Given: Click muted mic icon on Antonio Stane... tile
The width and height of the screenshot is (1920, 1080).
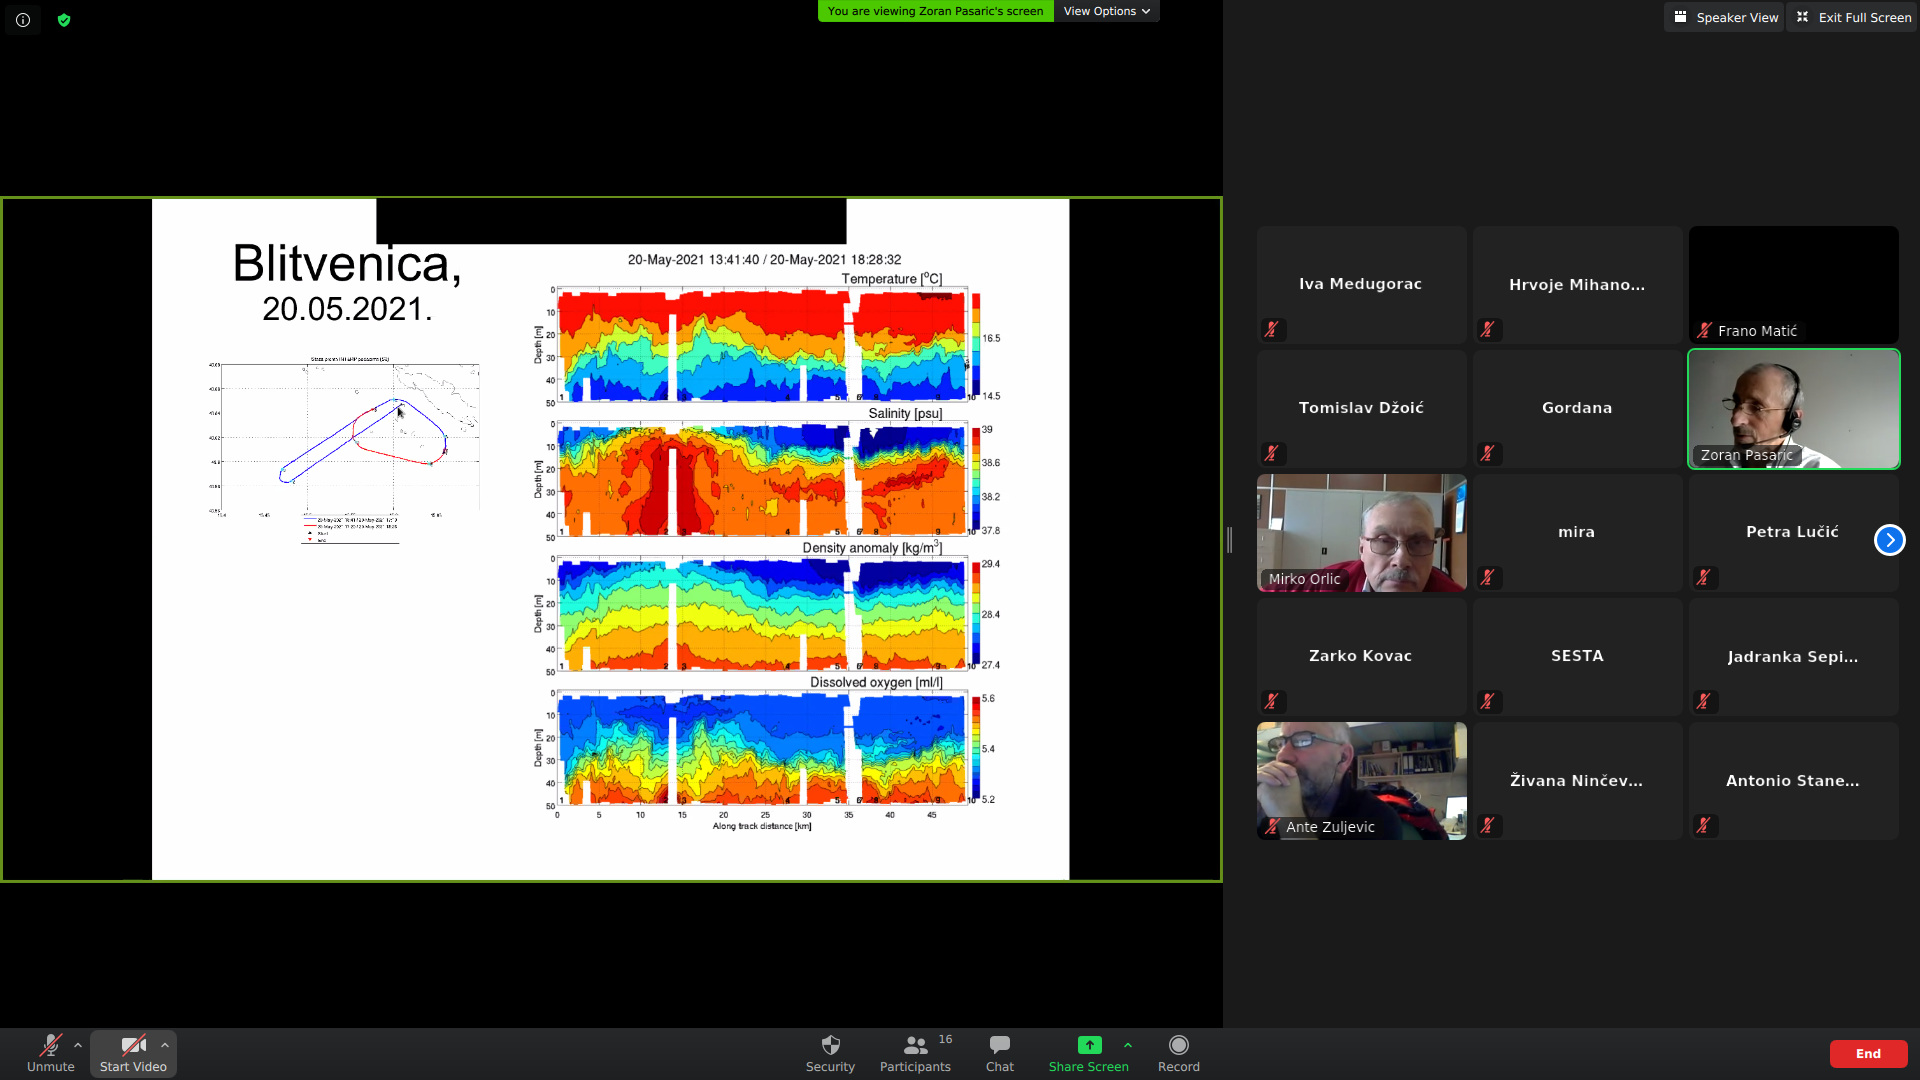Looking at the screenshot, I should pyautogui.click(x=1704, y=825).
